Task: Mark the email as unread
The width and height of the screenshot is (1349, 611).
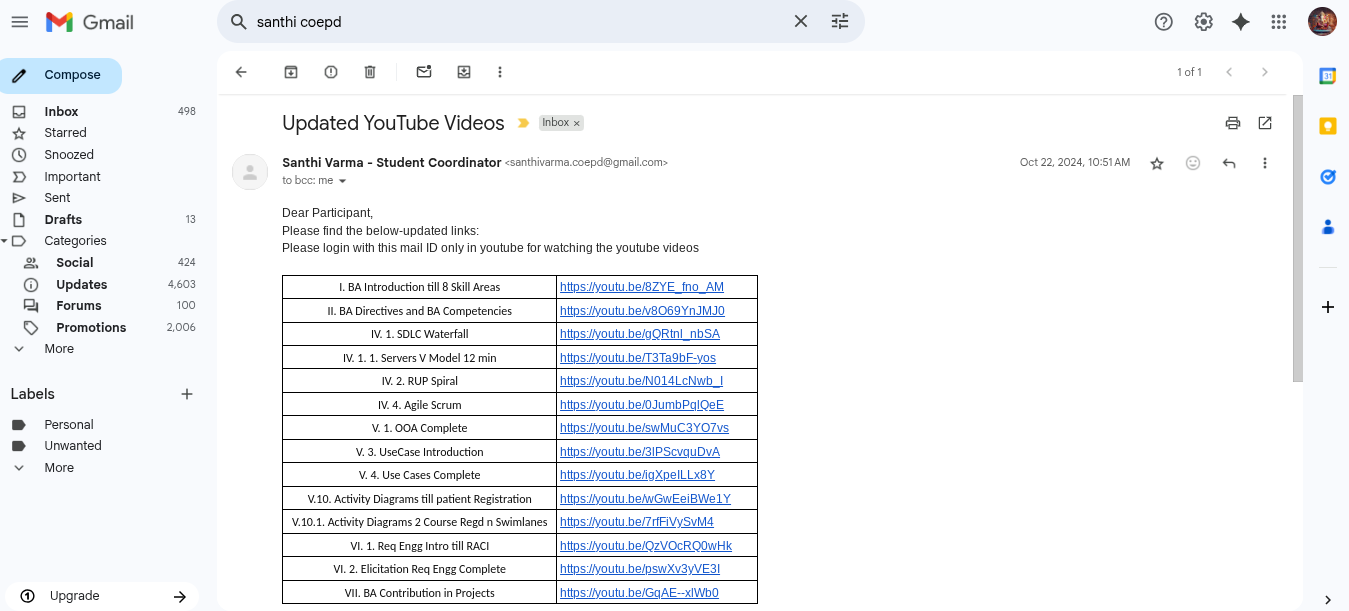Action: [x=424, y=72]
